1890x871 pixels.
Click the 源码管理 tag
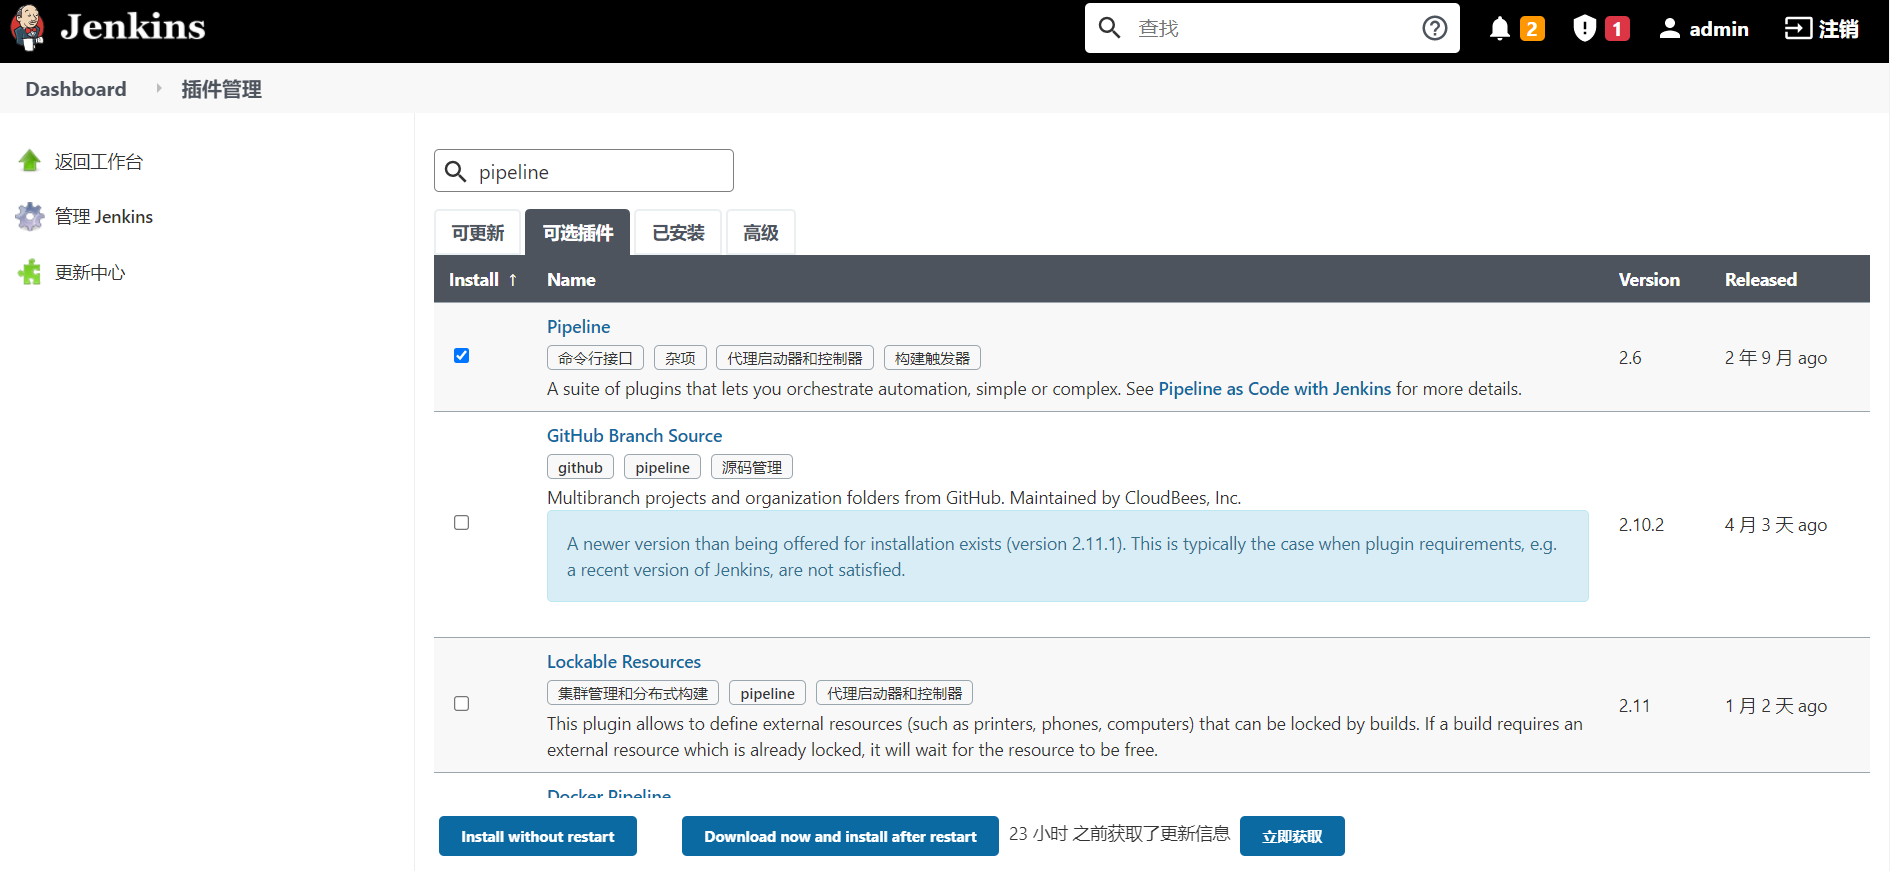coord(752,467)
